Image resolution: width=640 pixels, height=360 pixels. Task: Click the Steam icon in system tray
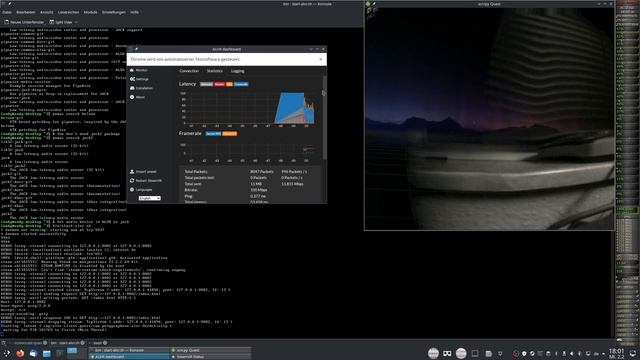click(532, 353)
